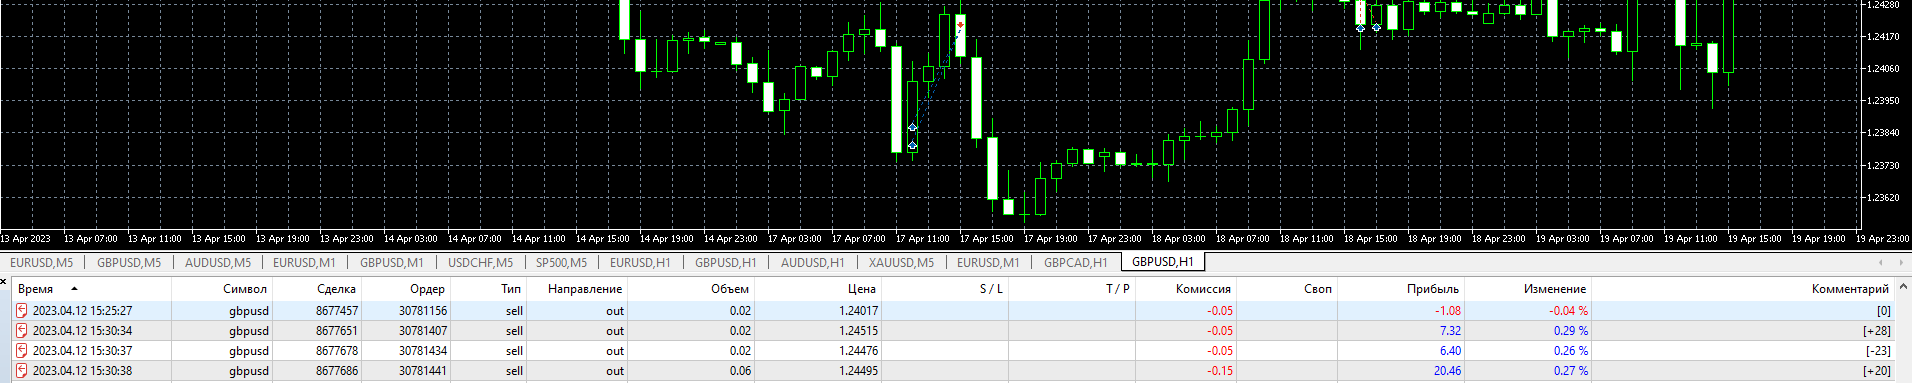The image size is (1912, 383).
Task: Switch to the XAUUSD,M5 chart tab
Action: click(x=901, y=263)
